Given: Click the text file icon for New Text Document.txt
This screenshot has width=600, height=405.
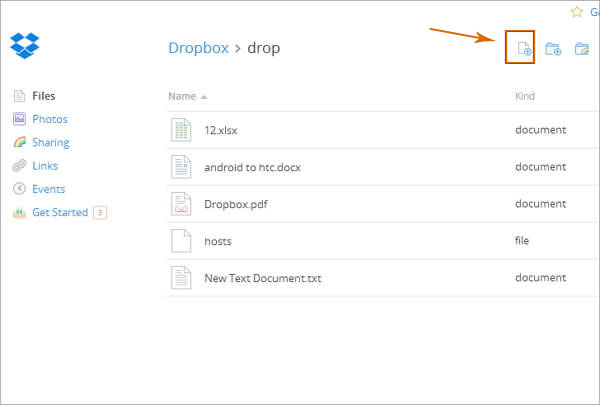Looking at the screenshot, I should [x=181, y=278].
